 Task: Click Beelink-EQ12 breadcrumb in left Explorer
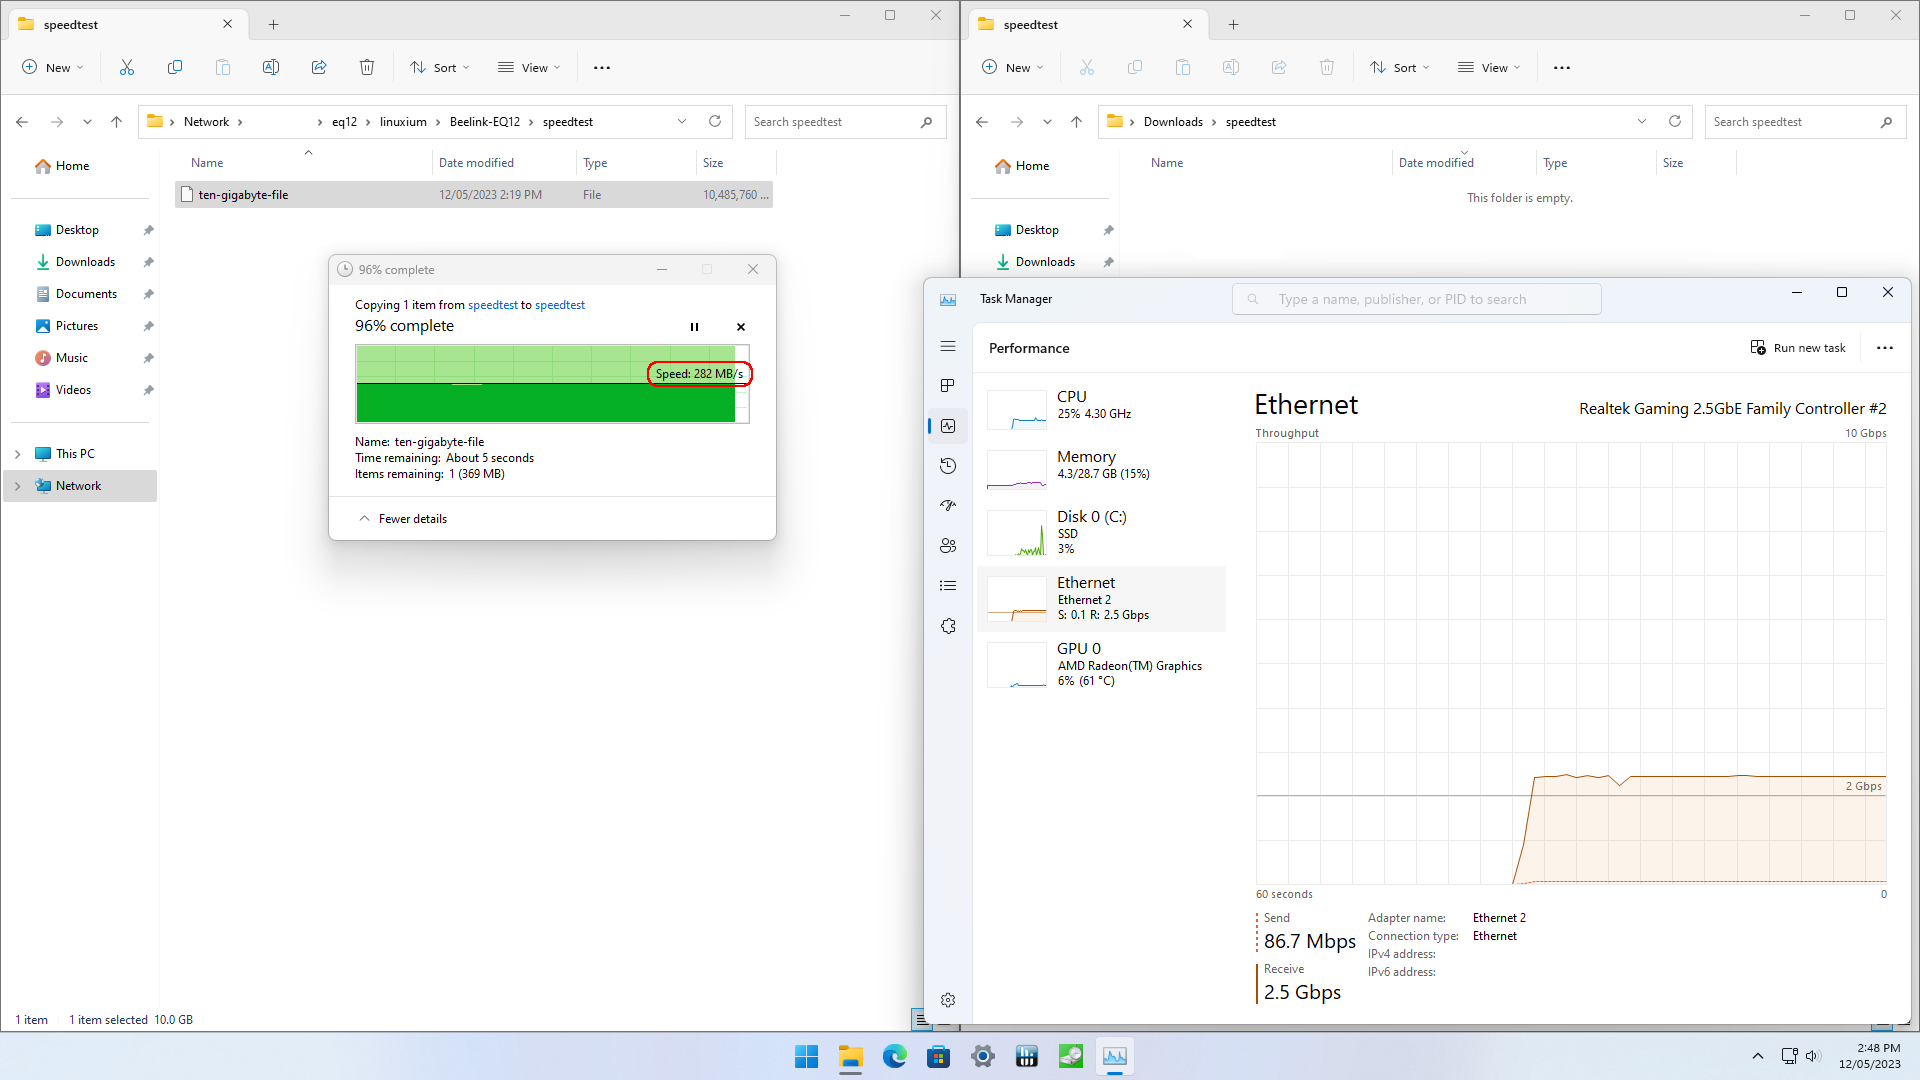click(485, 122)
